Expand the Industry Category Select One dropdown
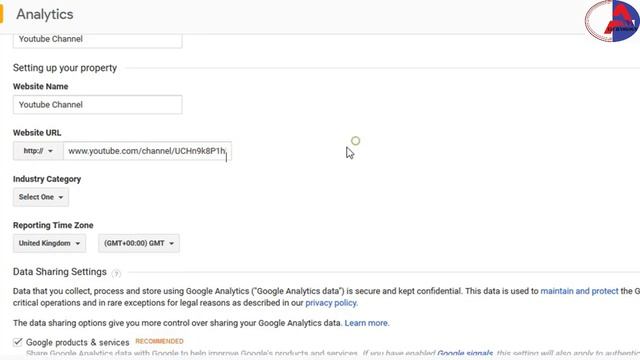640x360 pixels. click(x=41, y=197)
